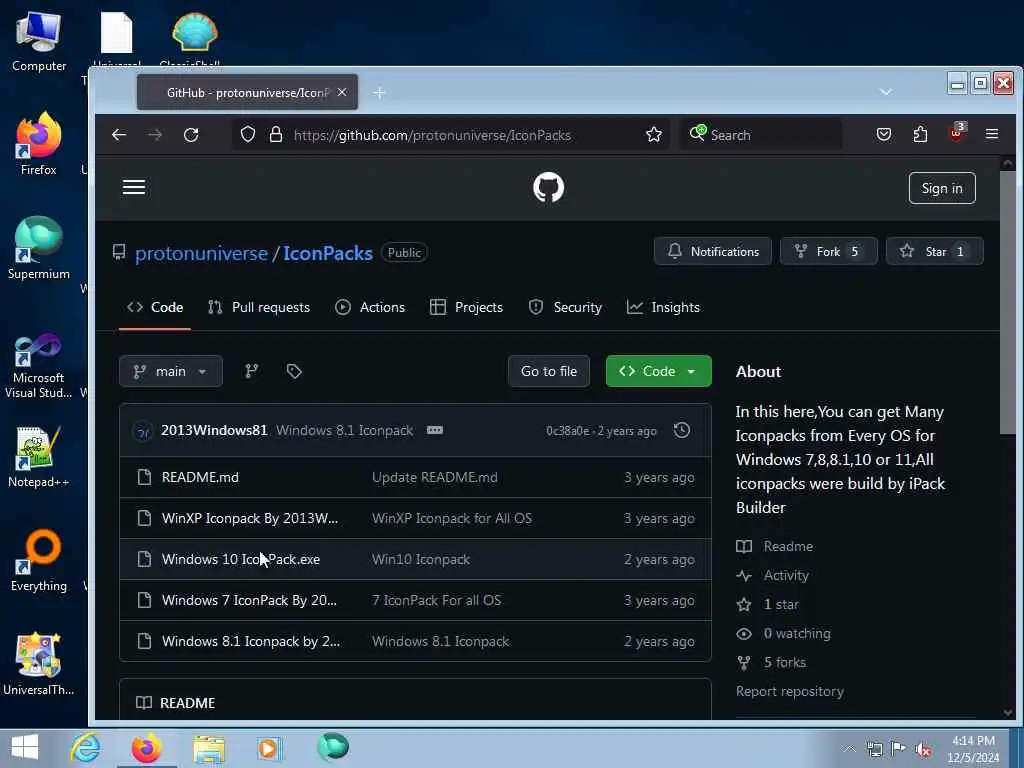This screenshot has height=768, width=1024.
Task: Close the GitHub browser tab
Action: (342, 93)
